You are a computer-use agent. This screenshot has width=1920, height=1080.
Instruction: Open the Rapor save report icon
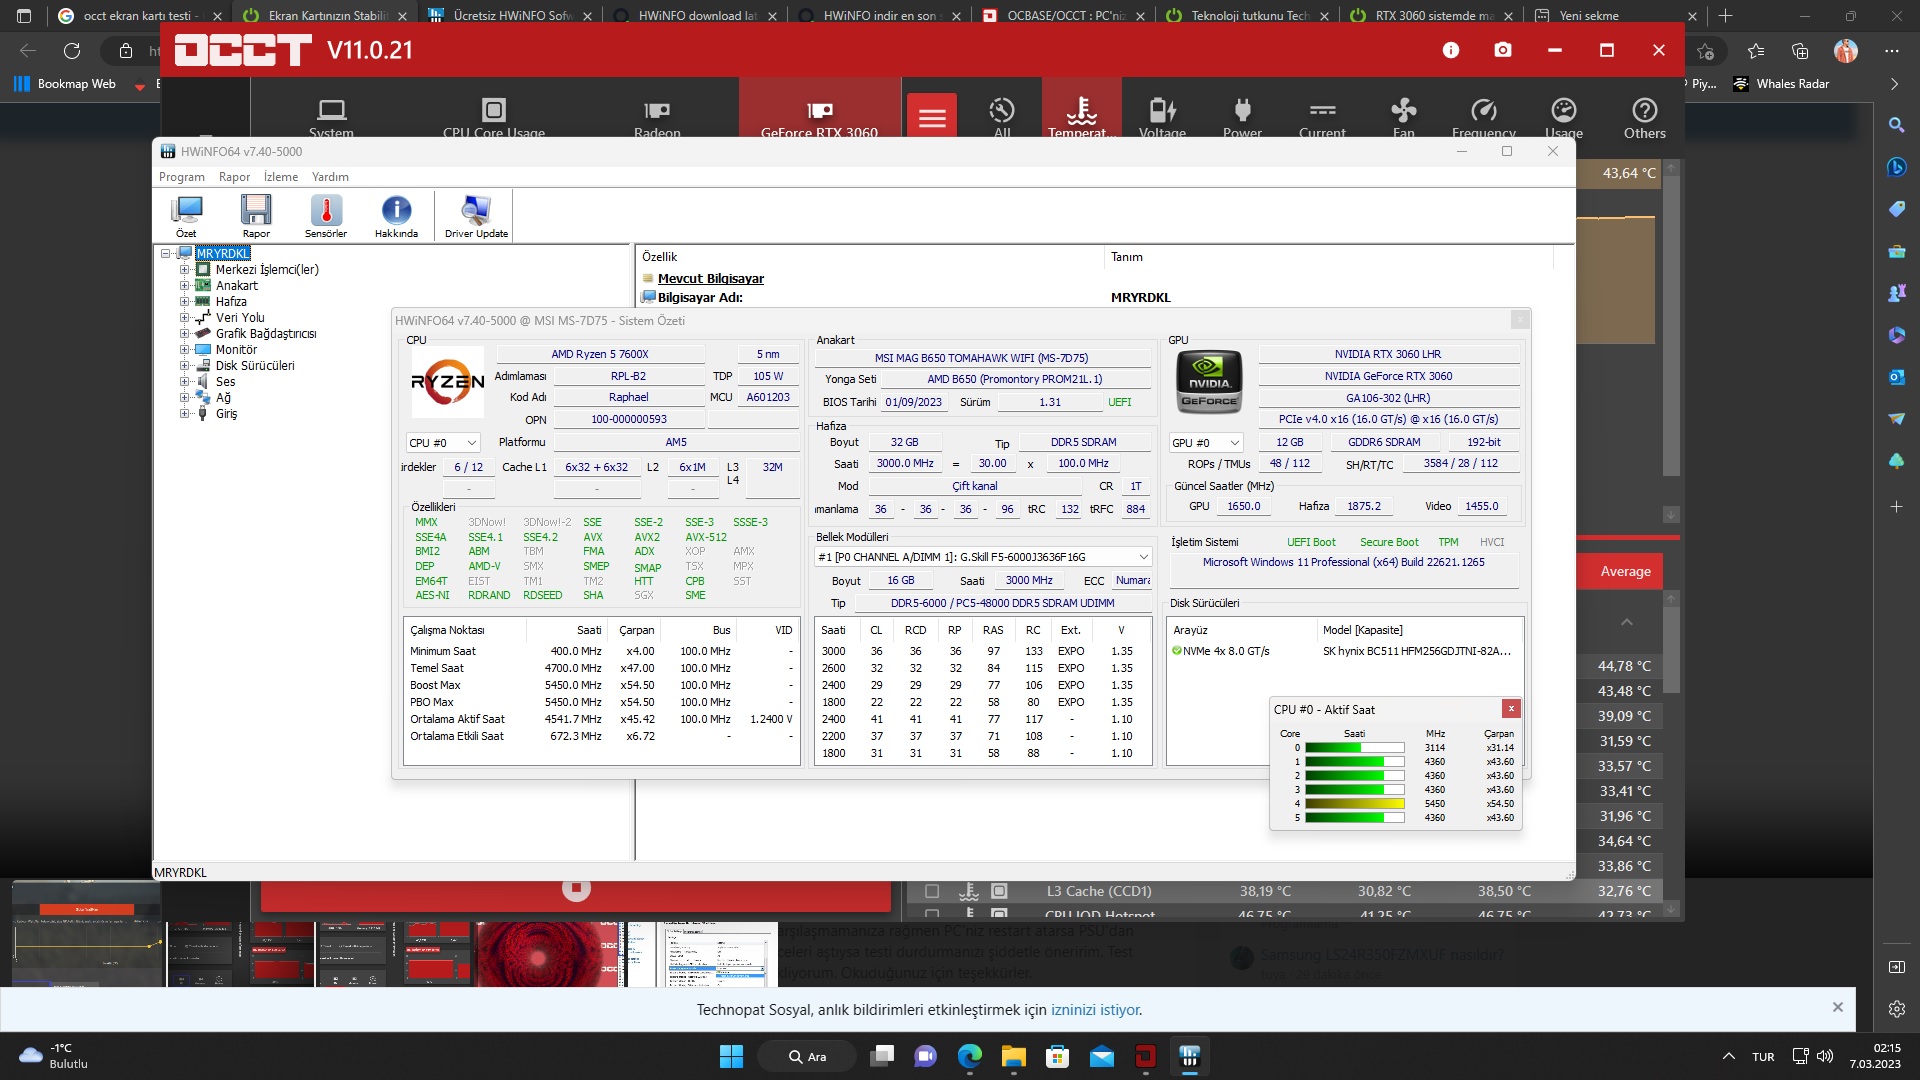tap(256, 215)
